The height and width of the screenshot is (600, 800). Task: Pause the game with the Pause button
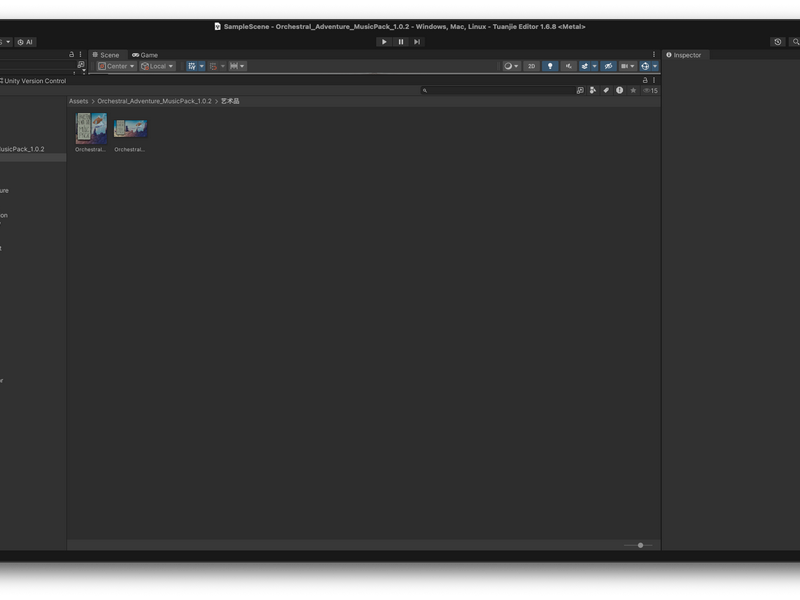[x=401, y=42]
